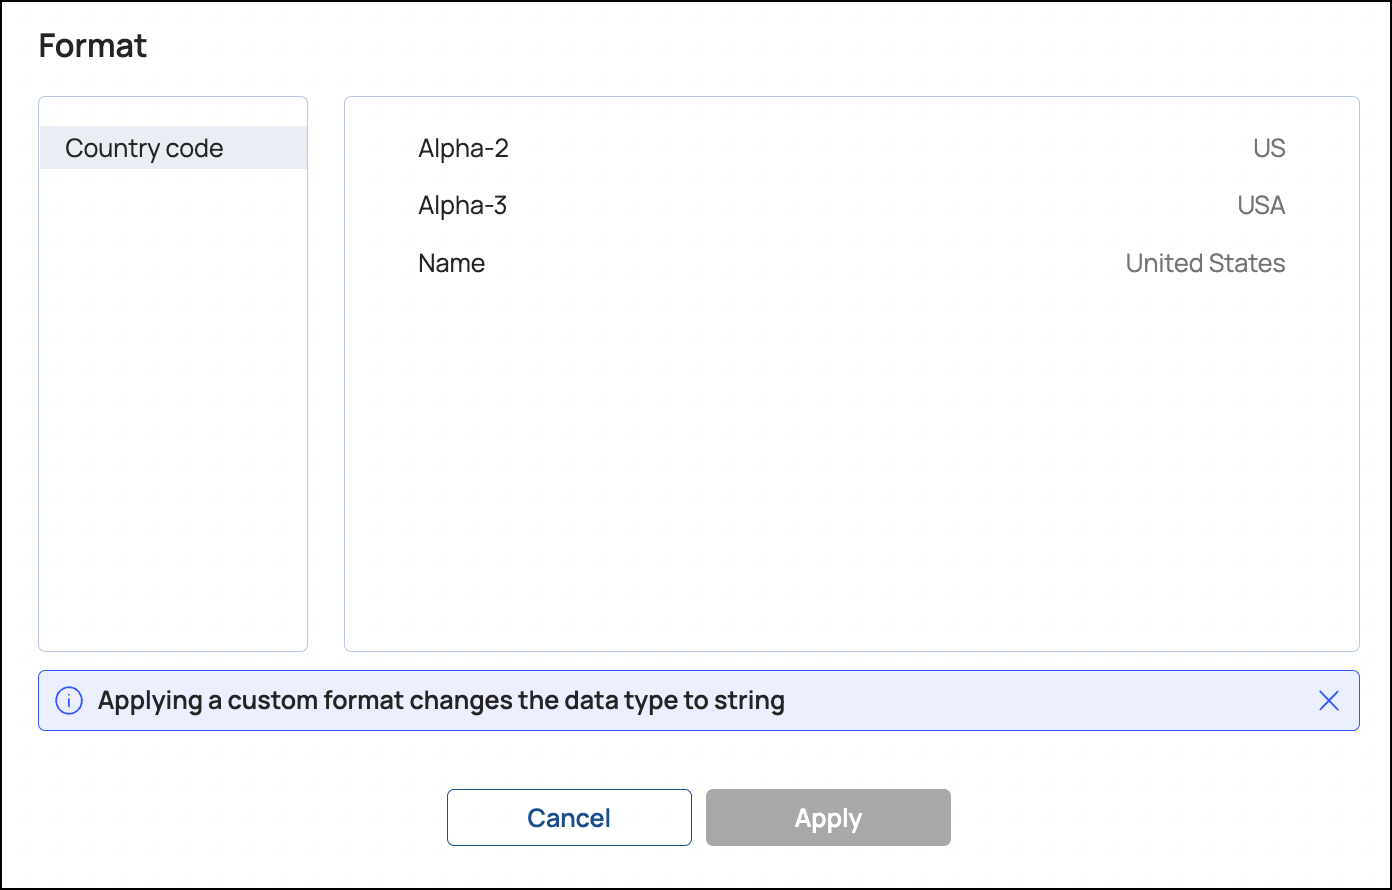This screenshot has height=890, width=1392.
Task: Click the Alpha-2 row label
Action: click(x=463, y=148)
